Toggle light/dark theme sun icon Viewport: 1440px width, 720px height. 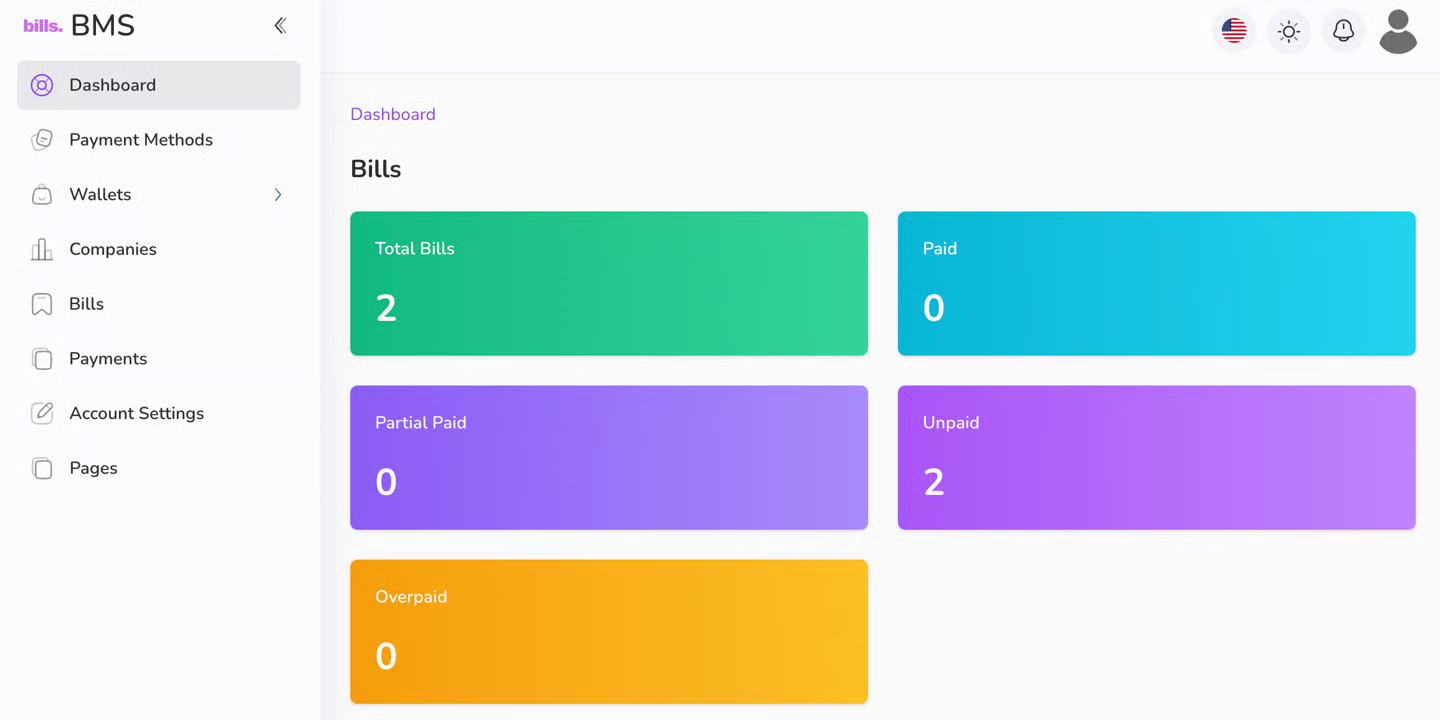(x=1289, y=31)
